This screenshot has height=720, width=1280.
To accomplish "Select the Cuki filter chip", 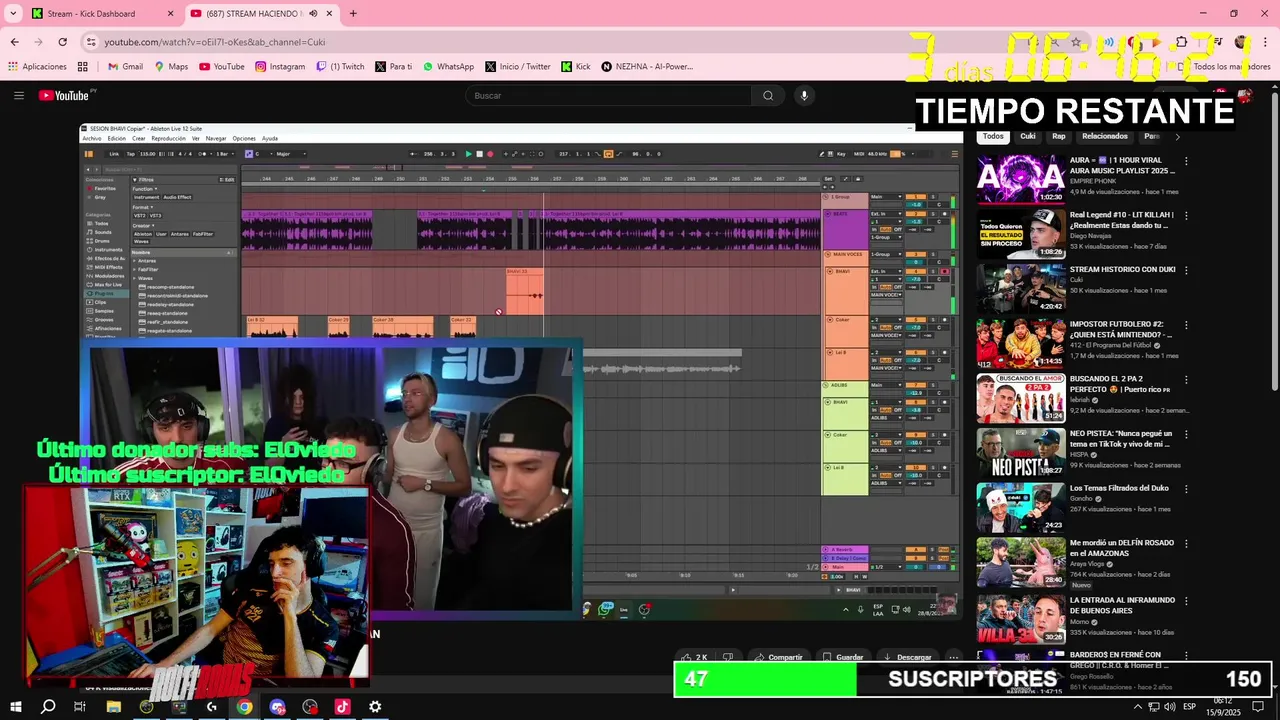I will pos(1028,136).
